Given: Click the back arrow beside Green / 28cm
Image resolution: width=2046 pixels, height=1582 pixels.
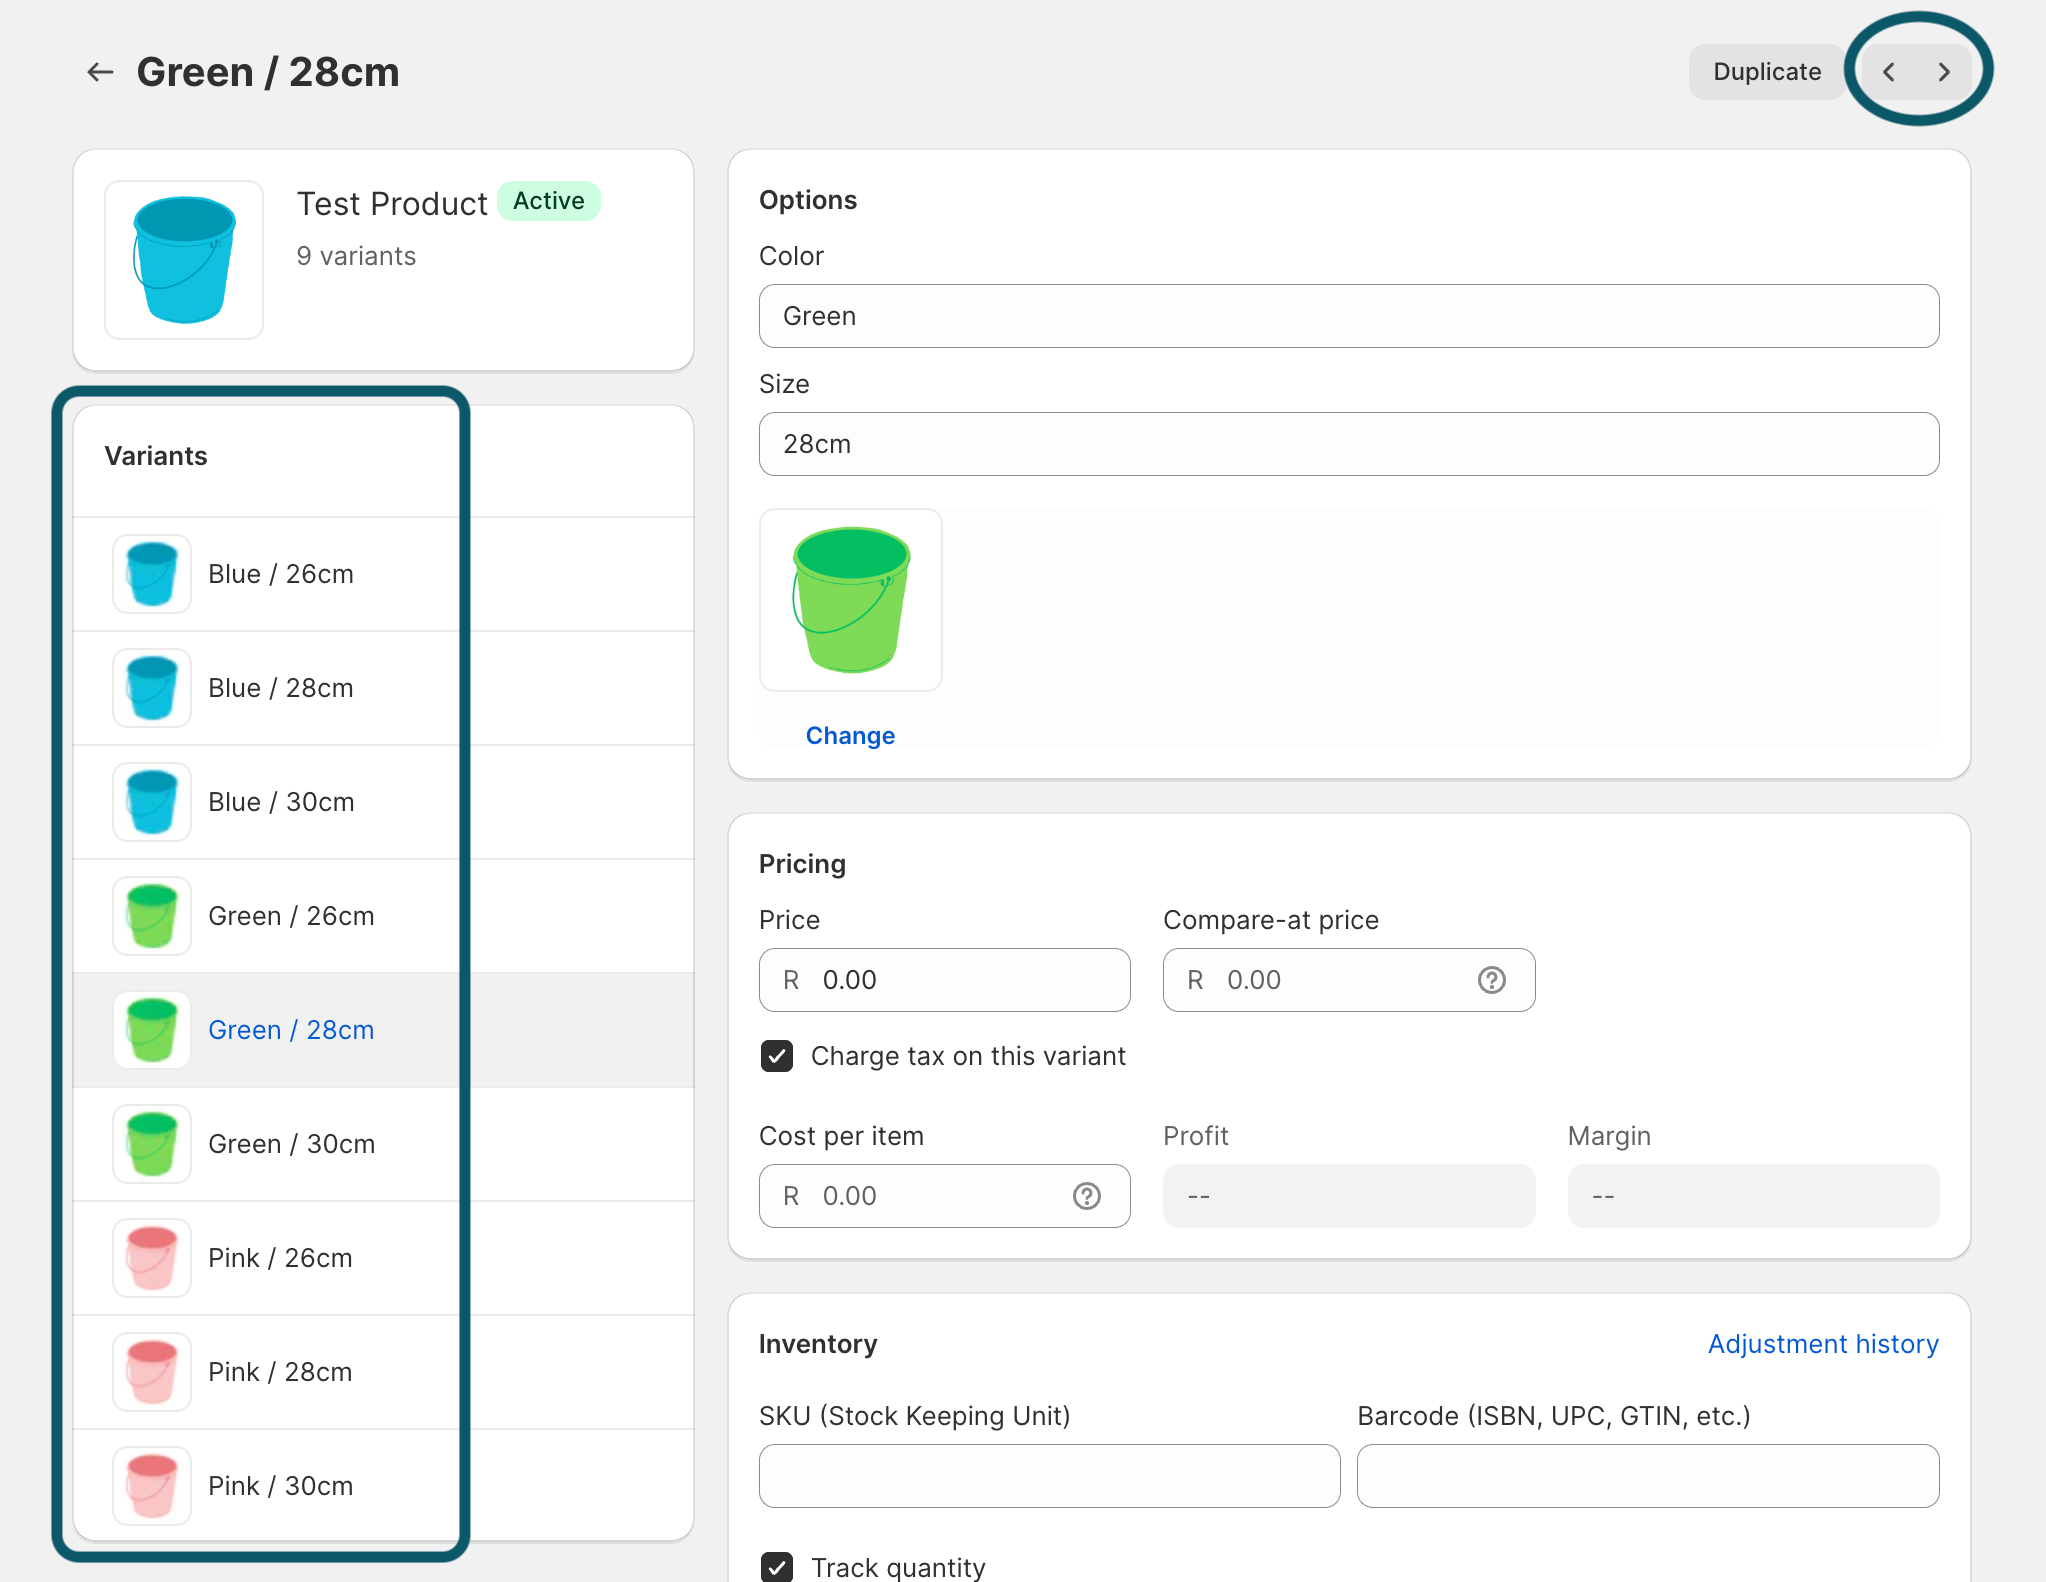Looking at the screenshot, I should pyautogui.click(x=100, y=72).
